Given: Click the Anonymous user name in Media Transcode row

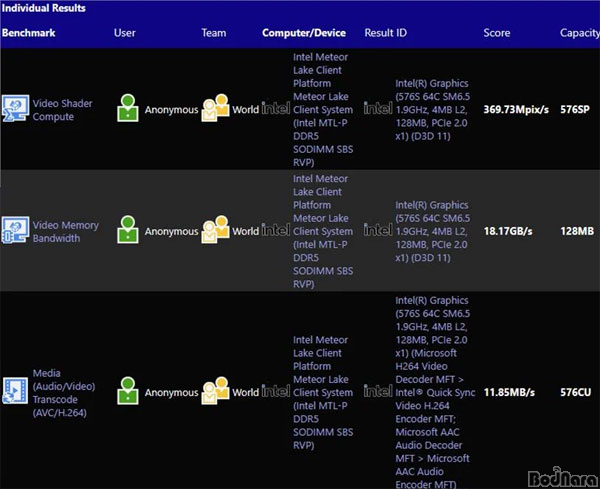Looking at the screenshot, I should coord(171,393).
